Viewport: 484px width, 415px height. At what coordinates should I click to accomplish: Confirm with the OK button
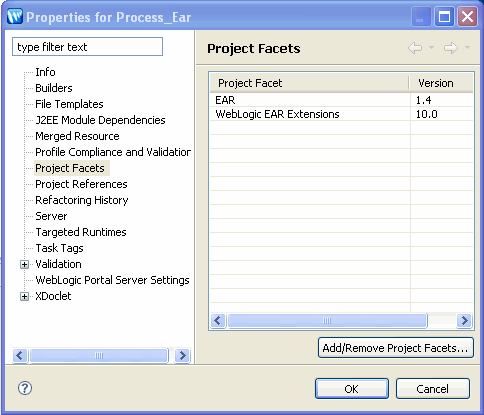[352, 389]
